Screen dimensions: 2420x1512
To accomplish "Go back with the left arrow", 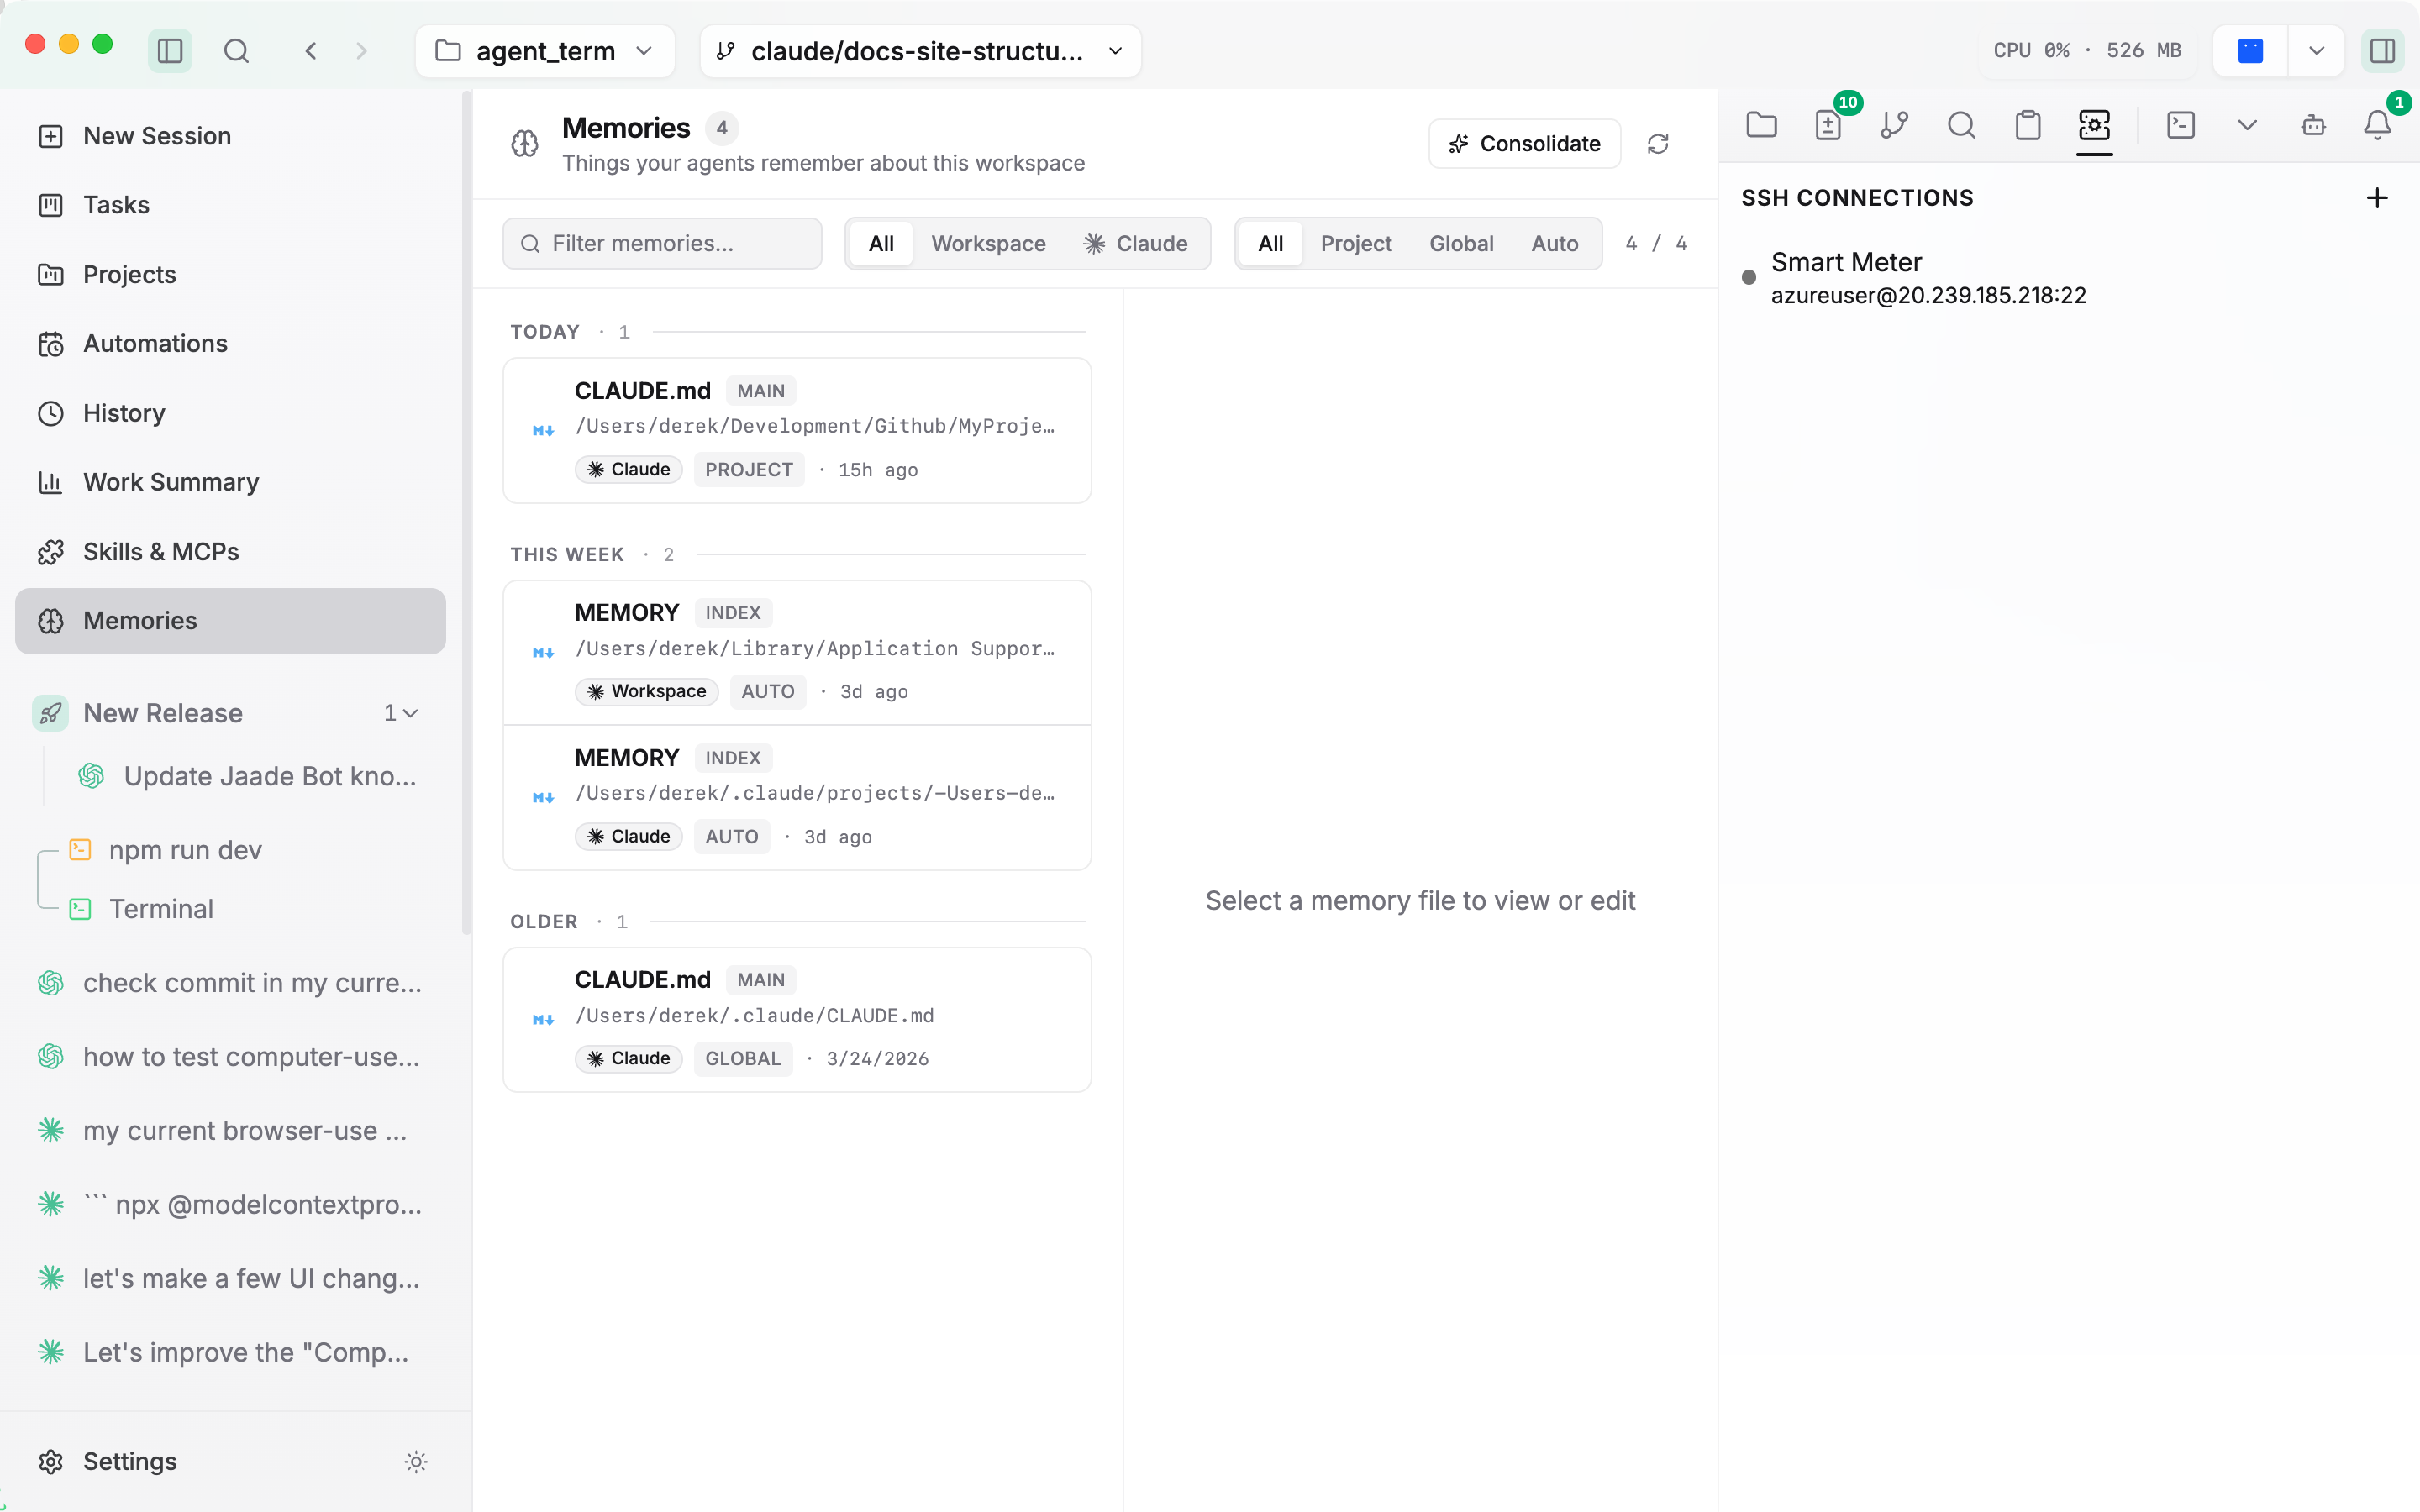I will coord(311,50).
